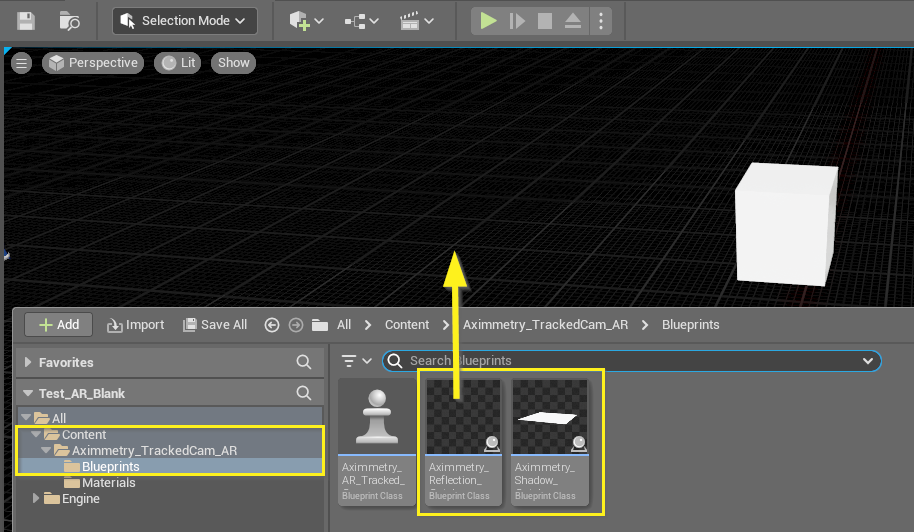914x532 pixels.
Task: Select the Aximmetry_Reflection_ blueprint asset
Action: point(463,443)
